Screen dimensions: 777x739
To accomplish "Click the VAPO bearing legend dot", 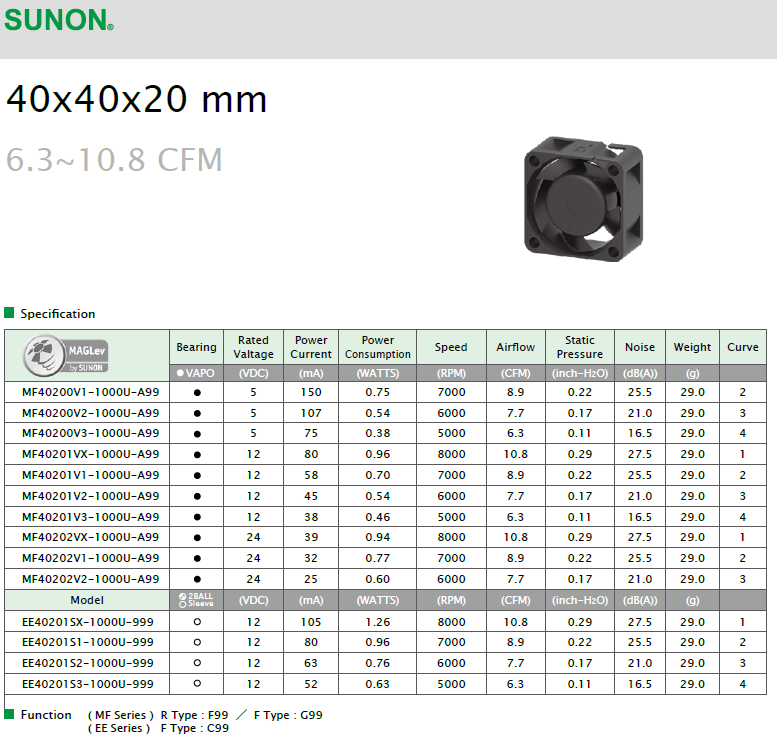I will [180, 373].
